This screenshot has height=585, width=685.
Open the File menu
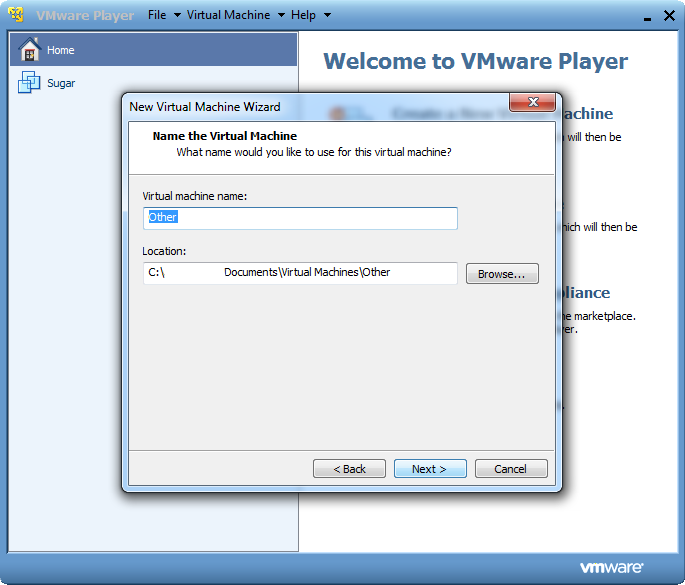coord(157,15)
